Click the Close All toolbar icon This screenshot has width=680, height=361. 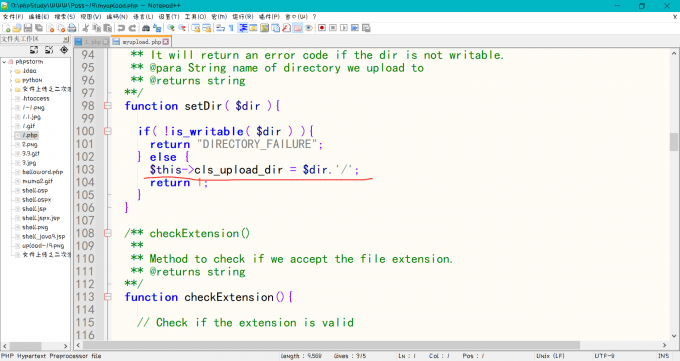(61, 28)
